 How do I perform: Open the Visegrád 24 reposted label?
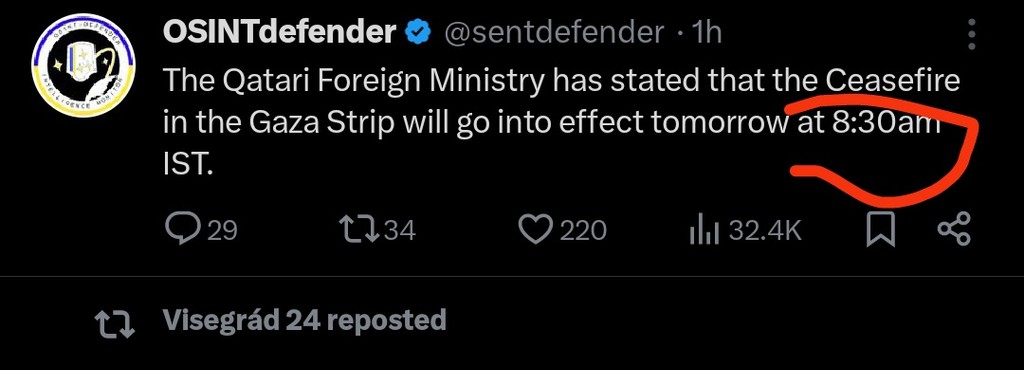304,320
